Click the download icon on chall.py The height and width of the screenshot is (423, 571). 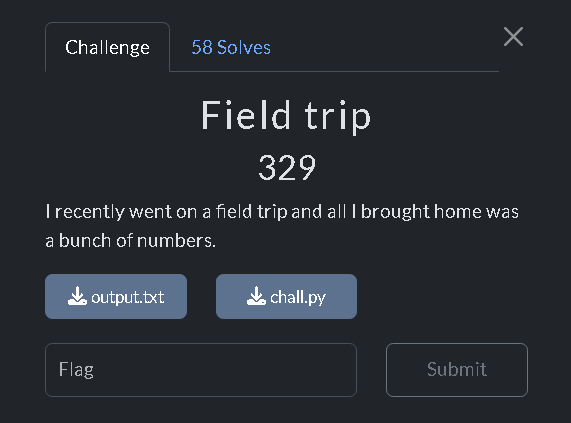tap(256, 296)
